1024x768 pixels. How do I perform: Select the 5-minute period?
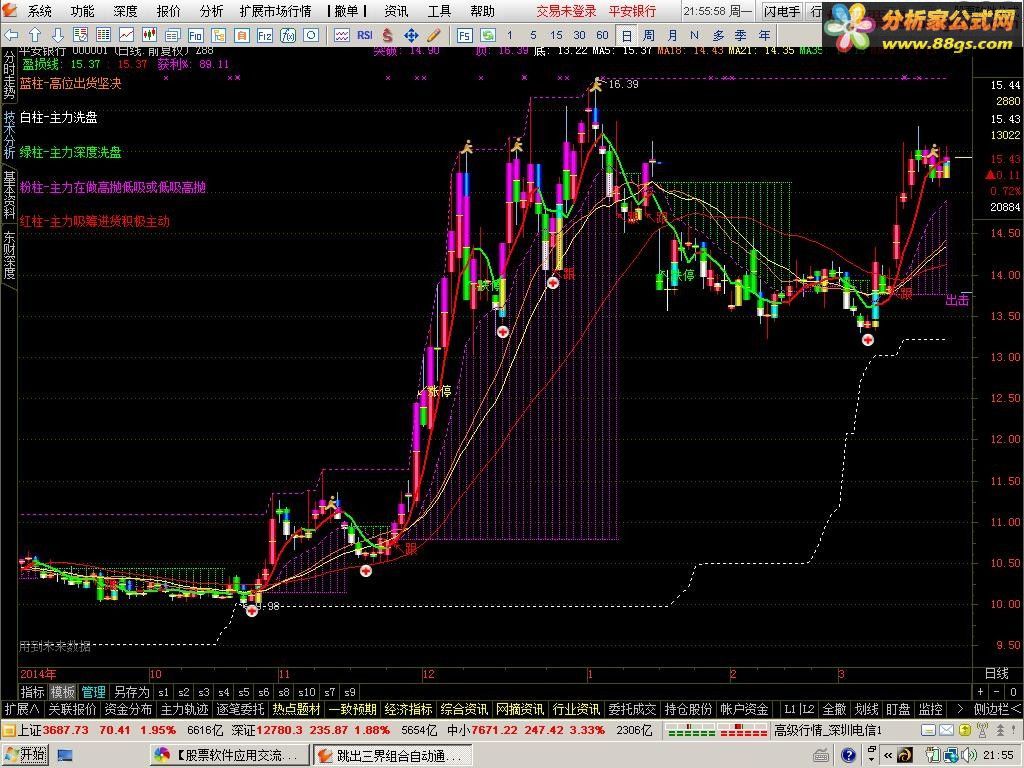point(533,35)
